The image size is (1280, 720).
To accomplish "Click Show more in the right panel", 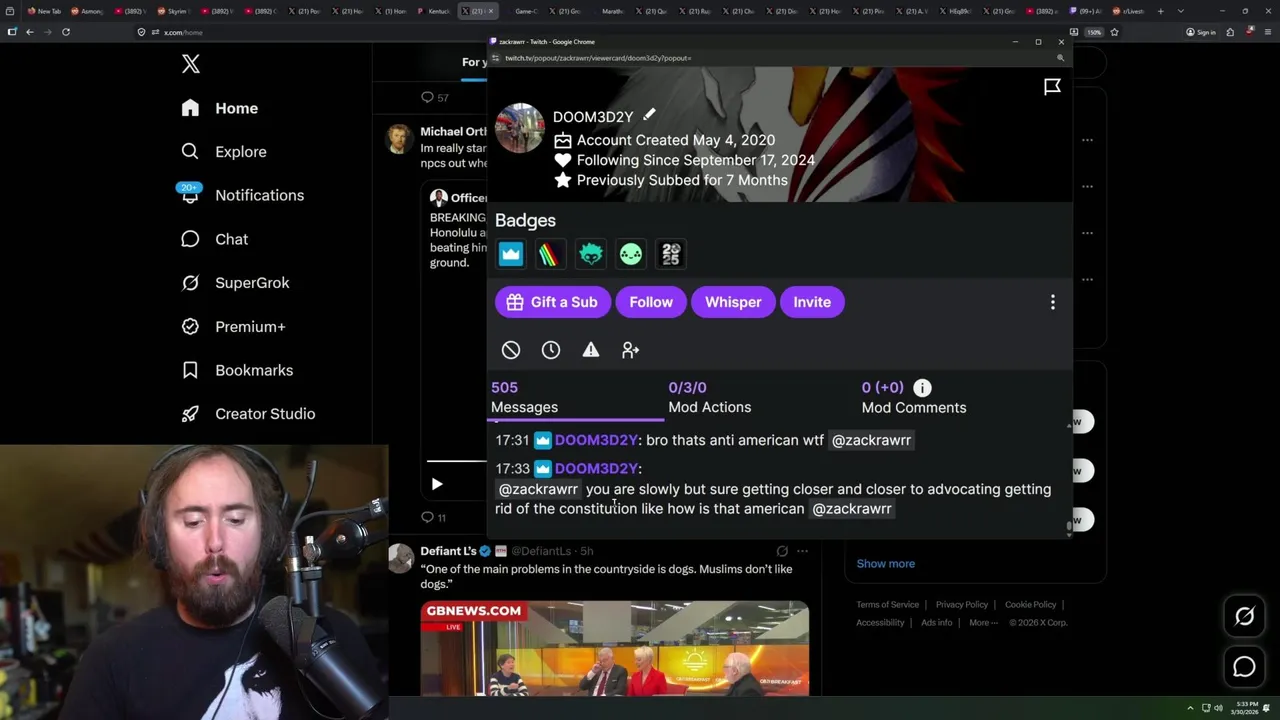I will [885, 563].
